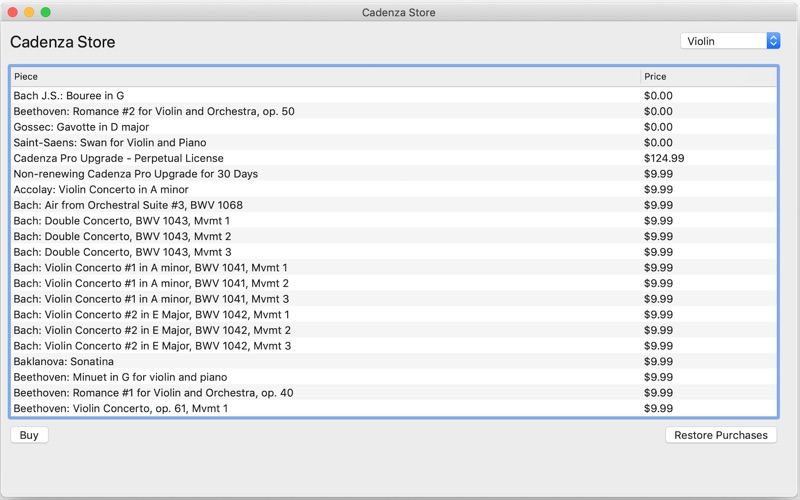The image size is (800, 500).
Task: Select Gossec: Gavotte in D major
Action: 393,127
